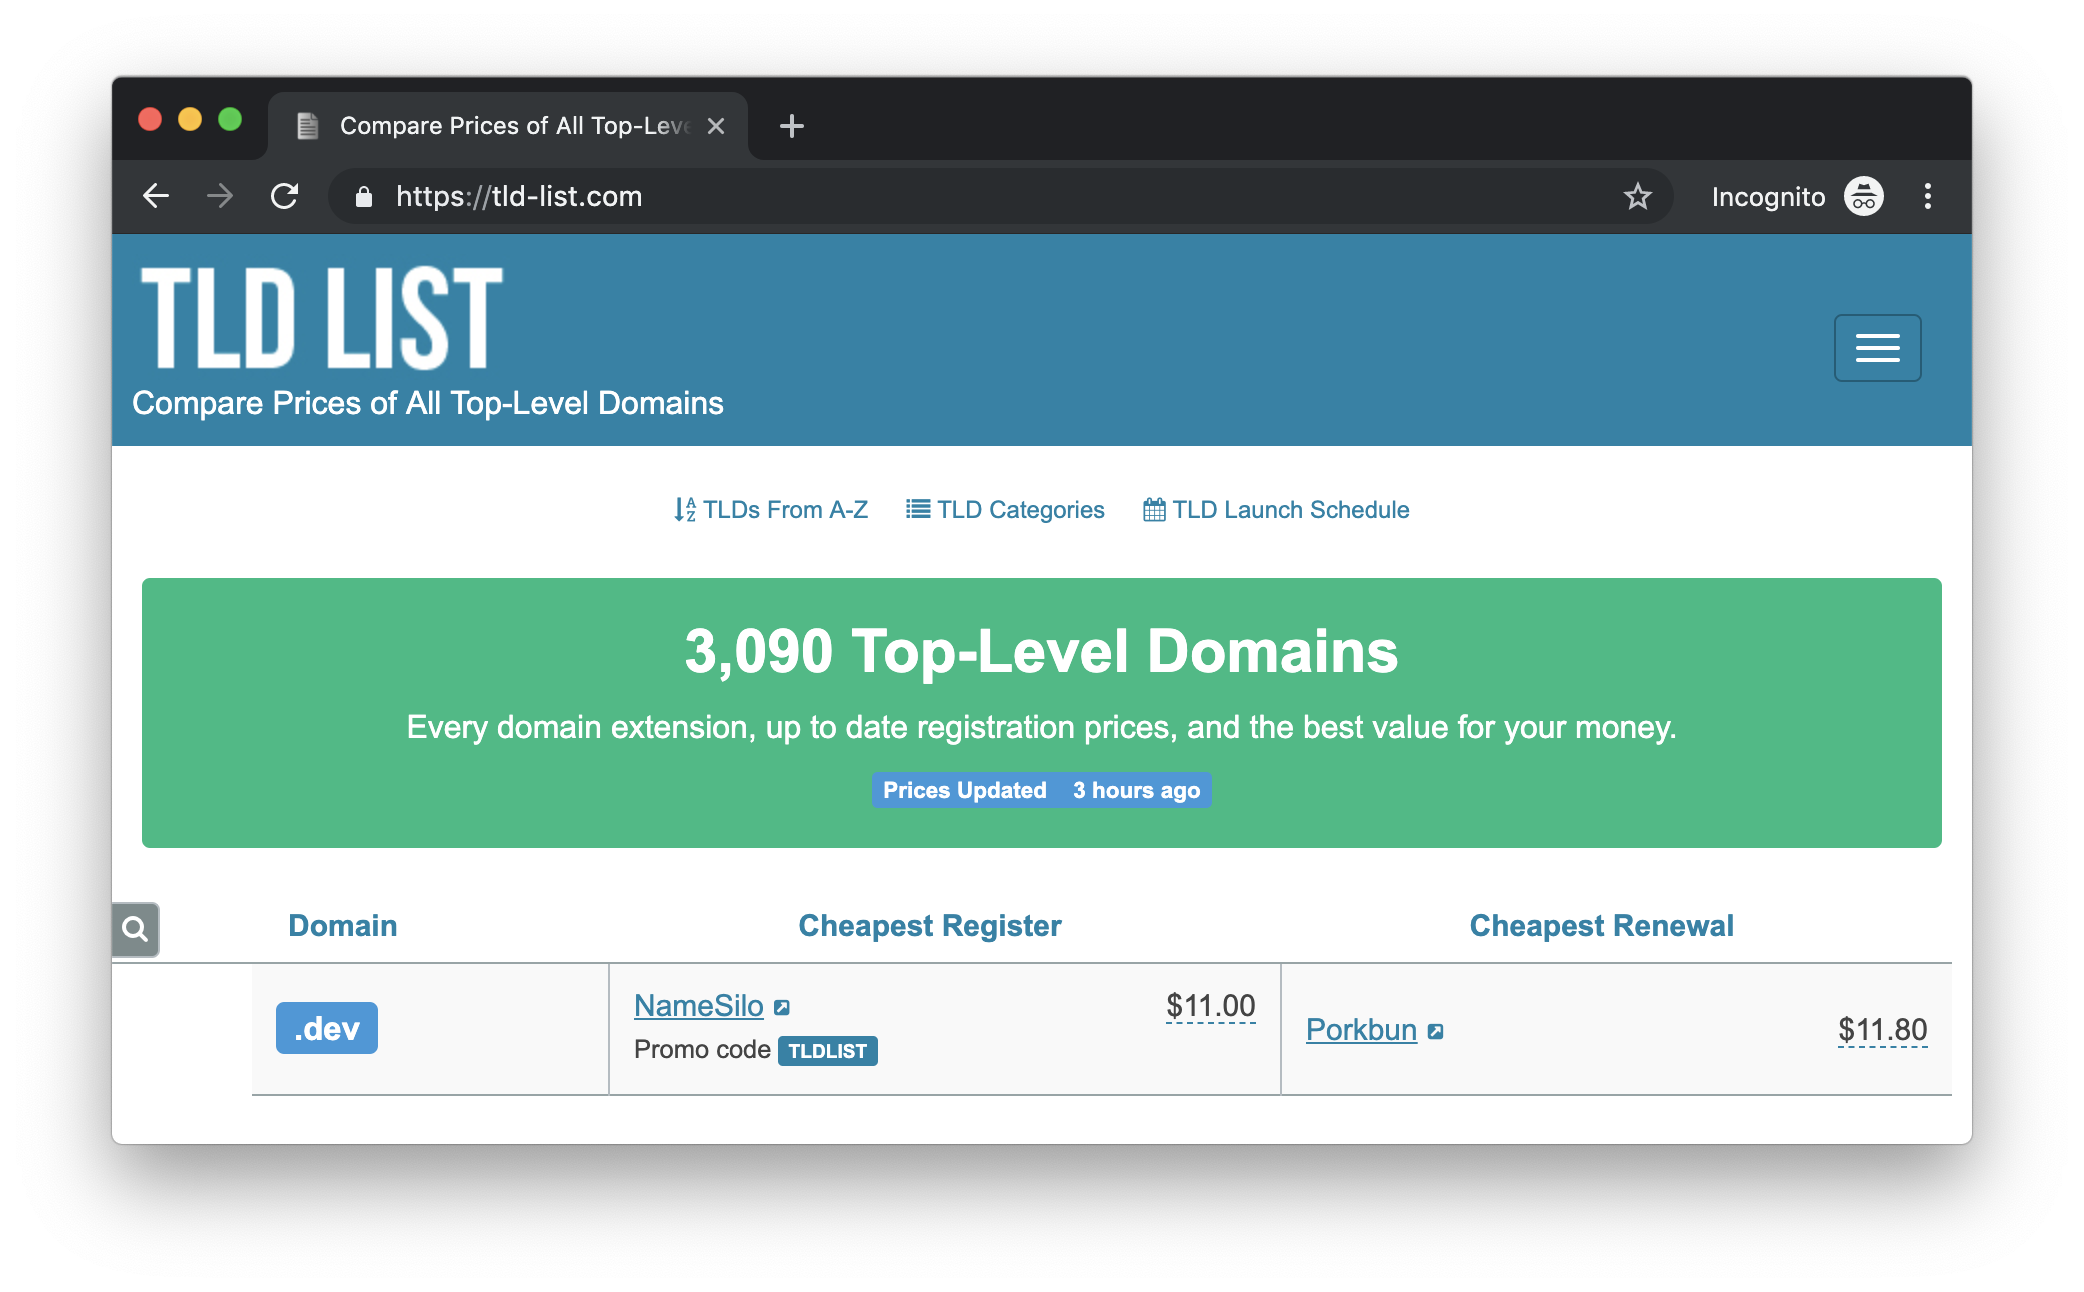Go back to previous page

(x=156, y=196)
